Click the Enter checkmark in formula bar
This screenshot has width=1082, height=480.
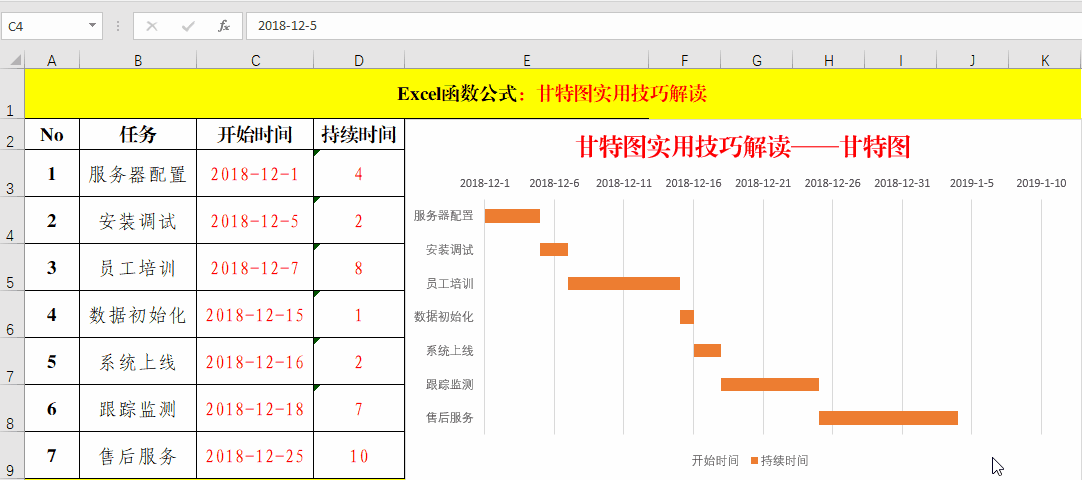(x=188, y=26)
